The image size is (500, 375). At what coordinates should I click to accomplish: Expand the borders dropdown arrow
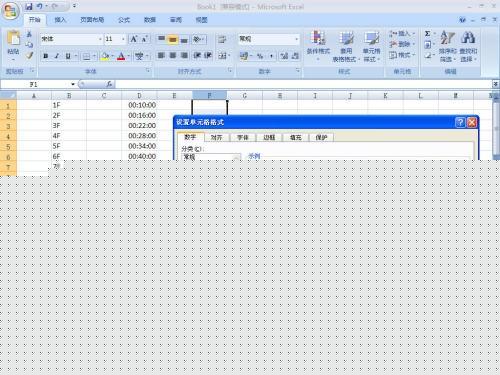coord(95,56)
